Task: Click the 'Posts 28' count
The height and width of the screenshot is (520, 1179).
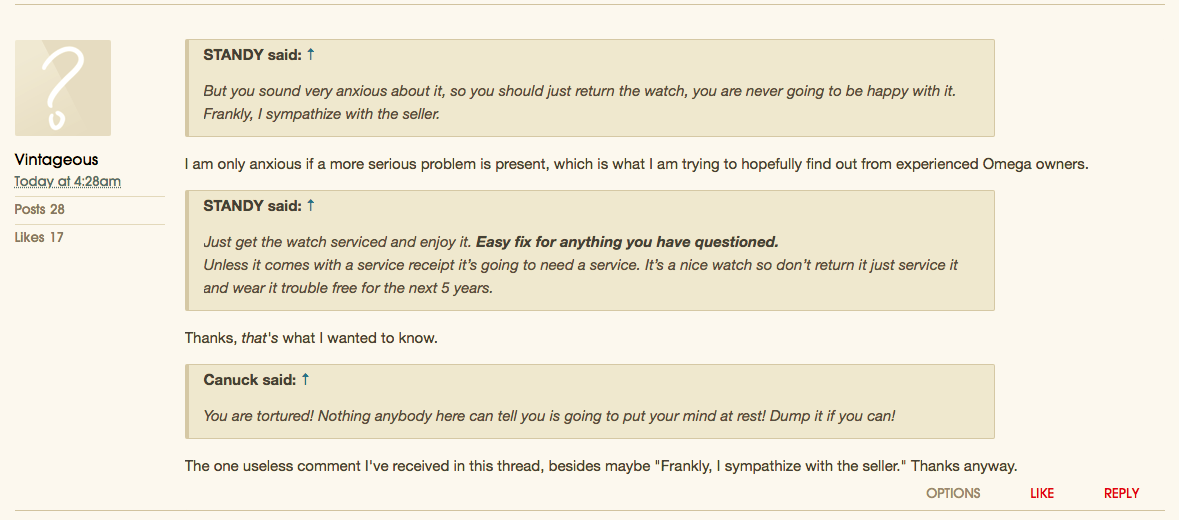Action: [40, 210]
